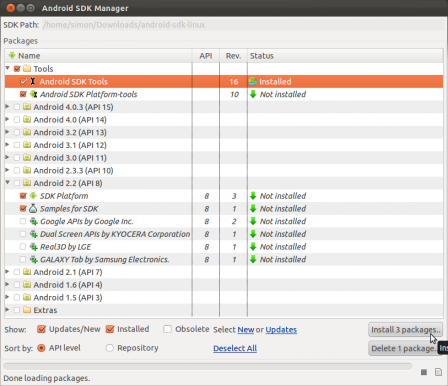
Task: Click the Android 4.0.3 (API 15) package folder icon
Action: click(27, 107)
